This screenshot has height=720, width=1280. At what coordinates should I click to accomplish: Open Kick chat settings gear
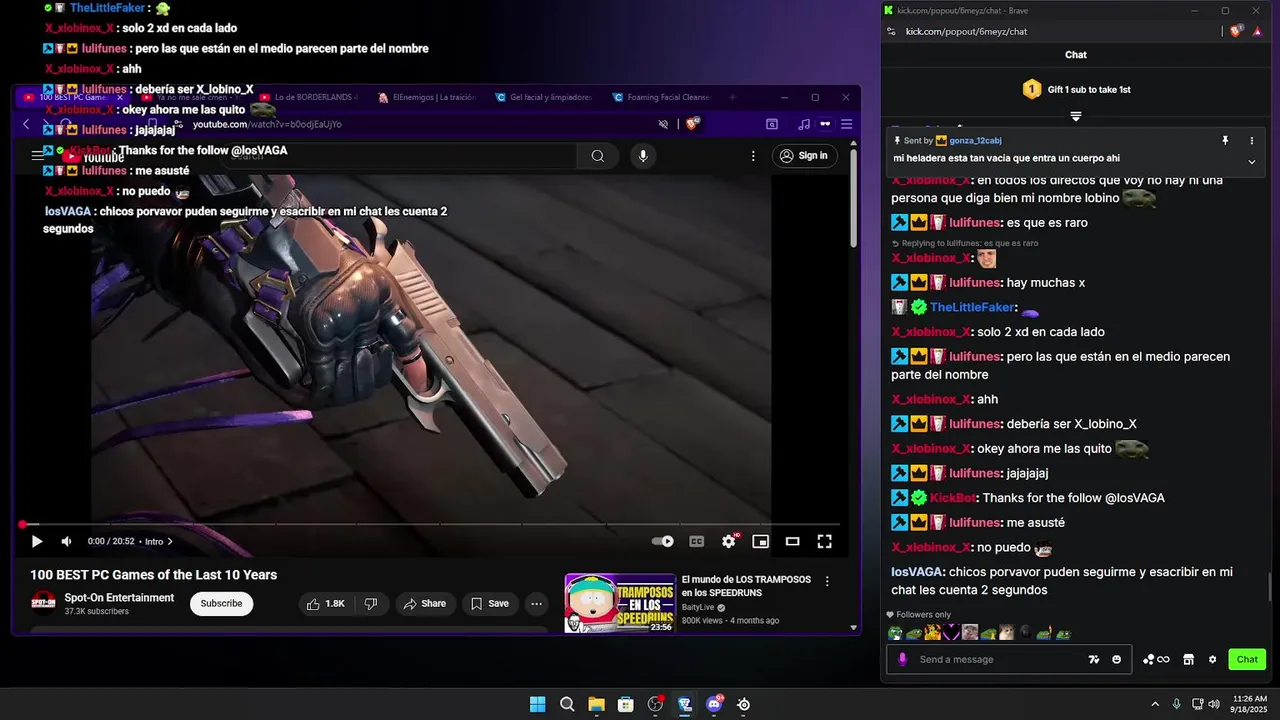coord(1212,659)
